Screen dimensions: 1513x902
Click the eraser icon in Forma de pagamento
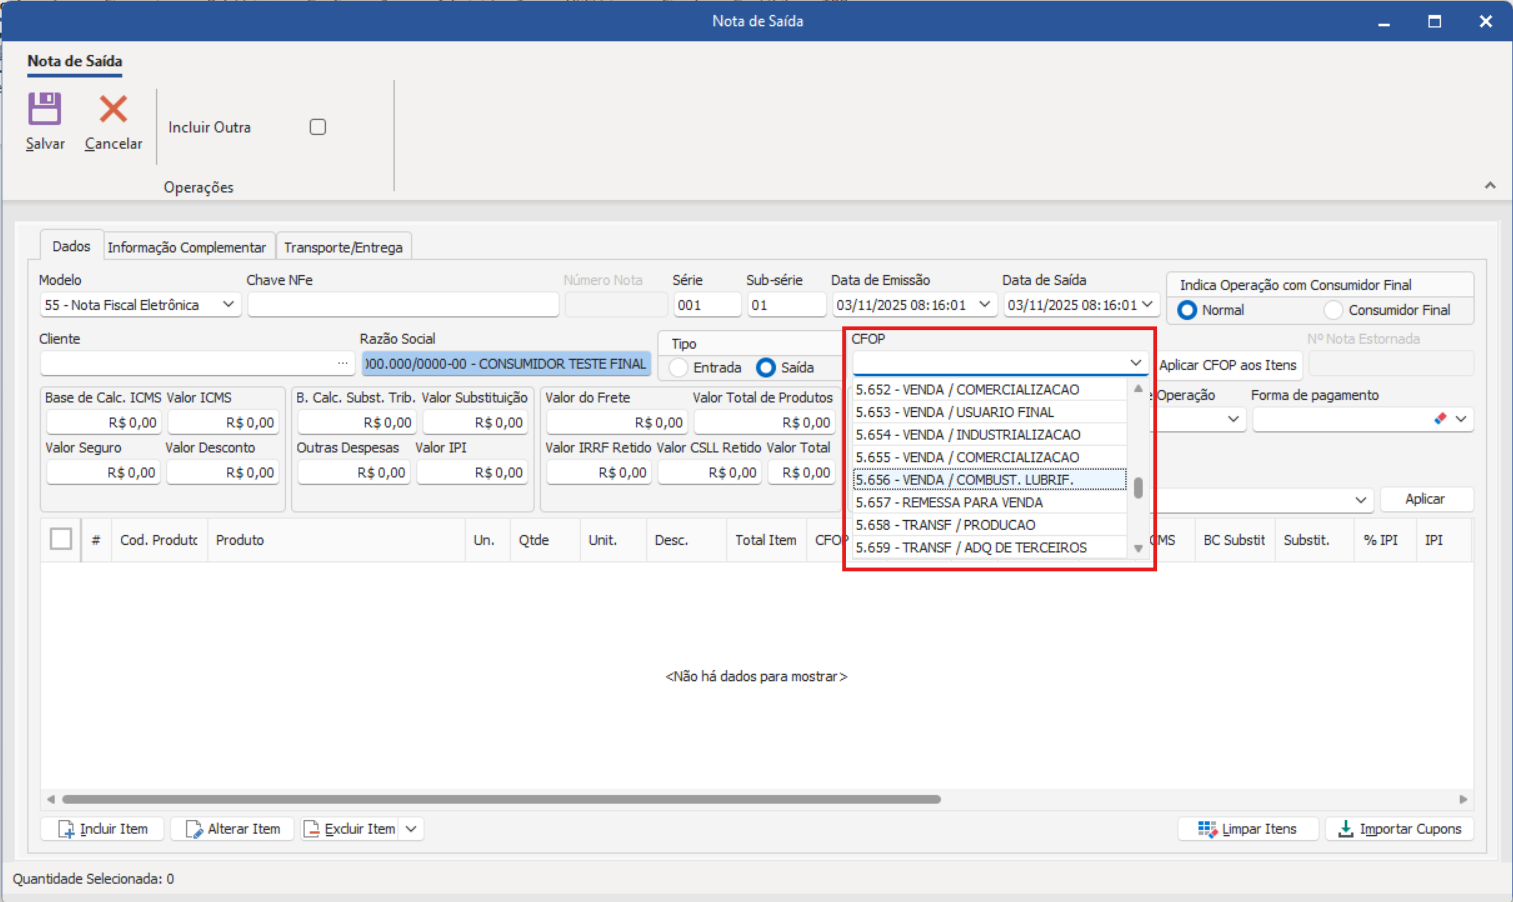(1440, 419)
